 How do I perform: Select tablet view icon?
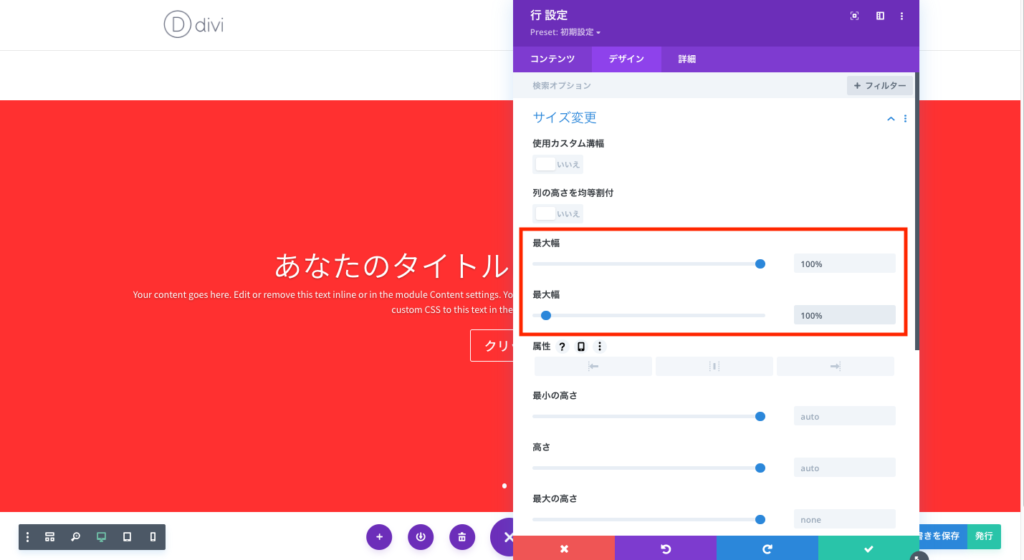[127, 537]
